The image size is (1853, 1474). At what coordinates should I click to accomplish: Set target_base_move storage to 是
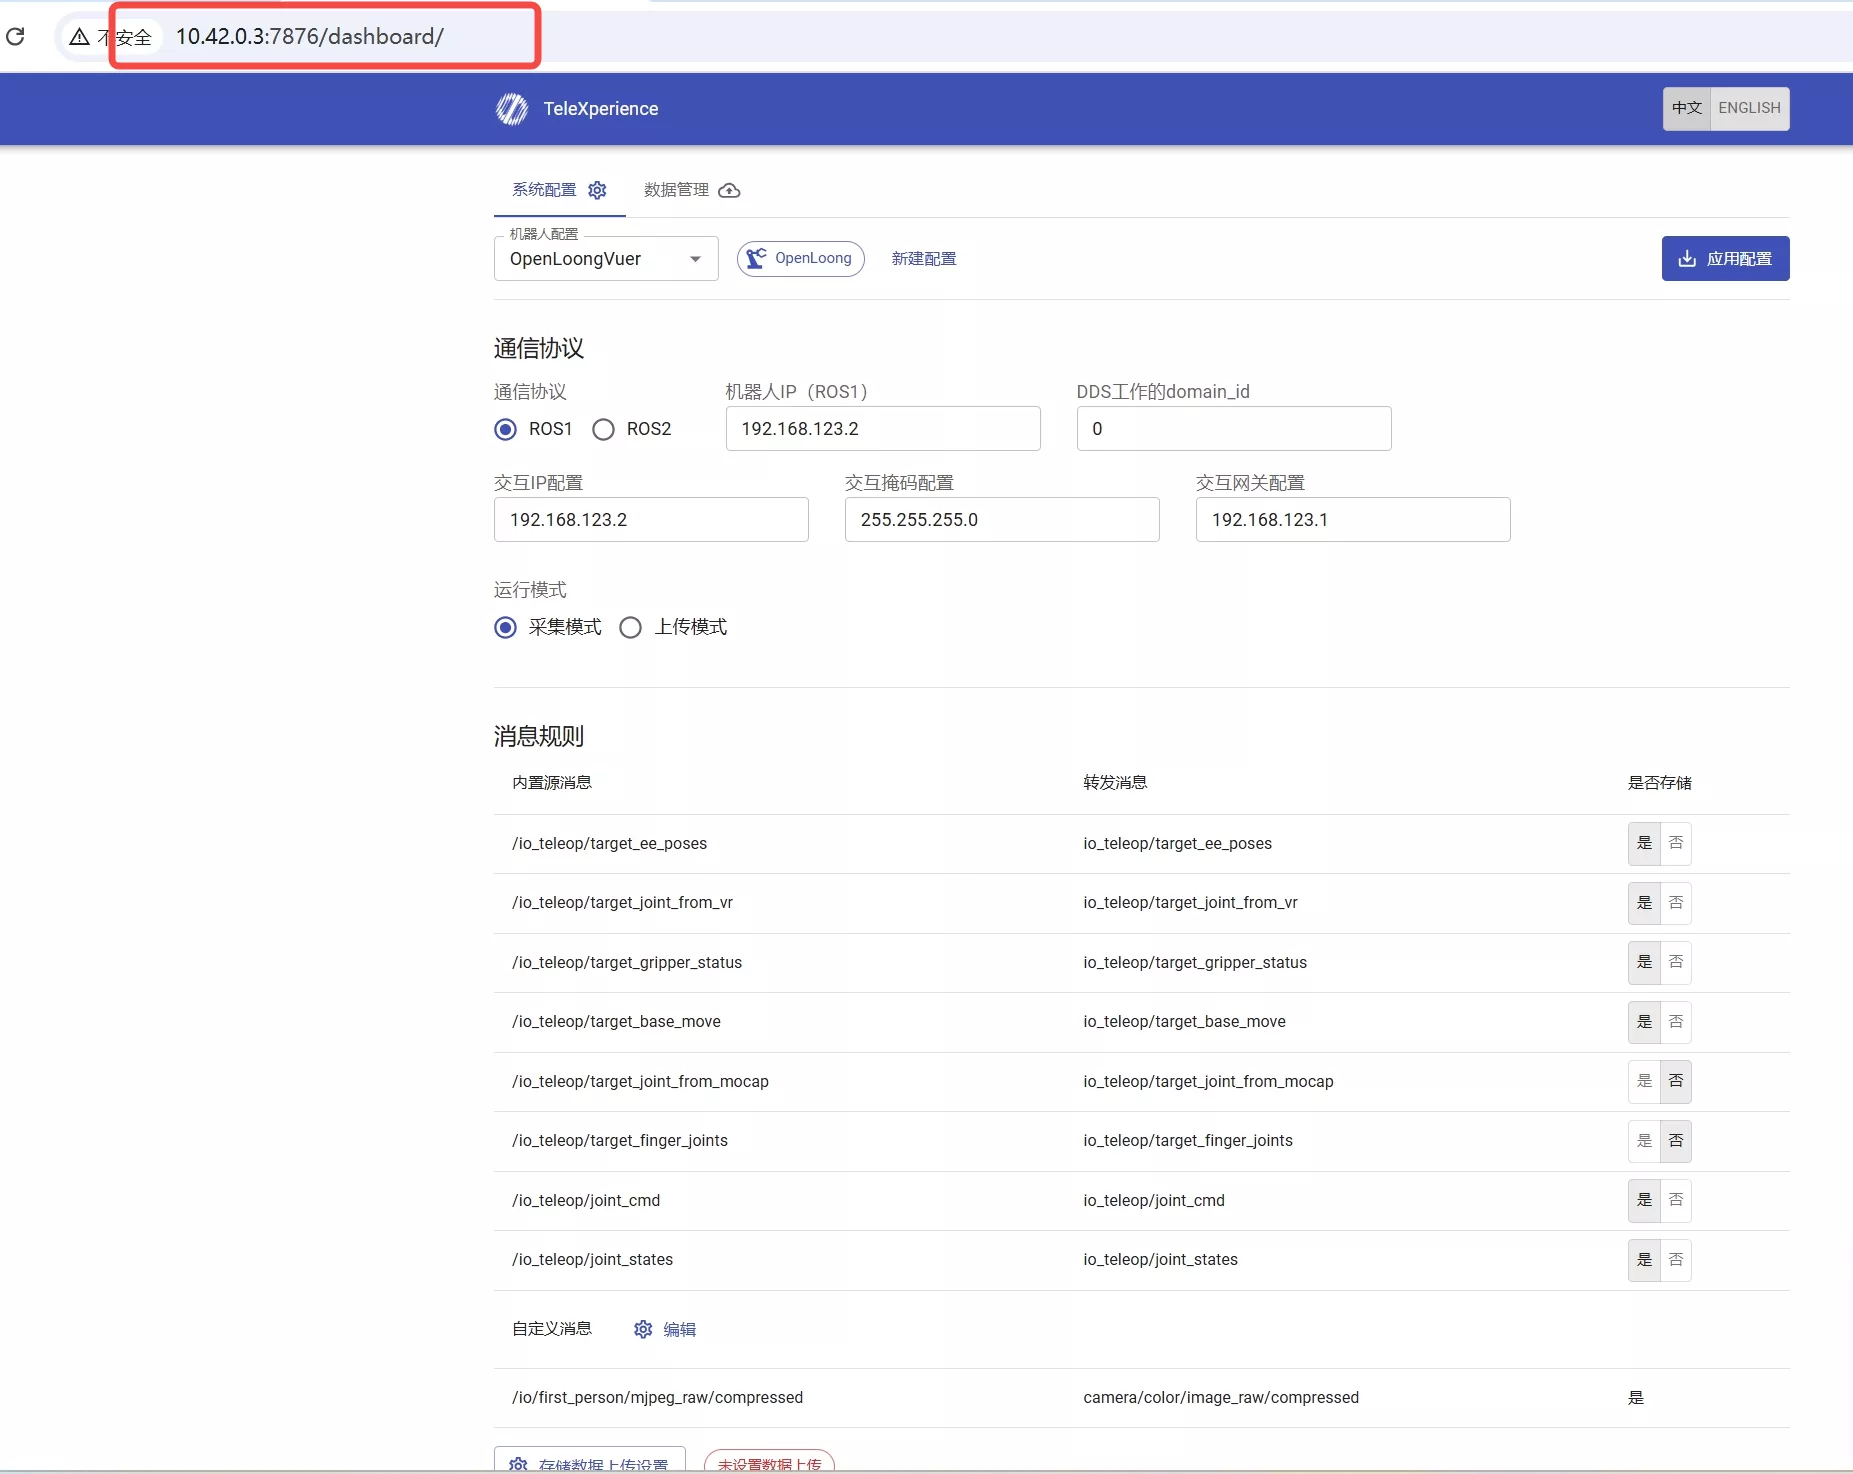(1644, 1022)
